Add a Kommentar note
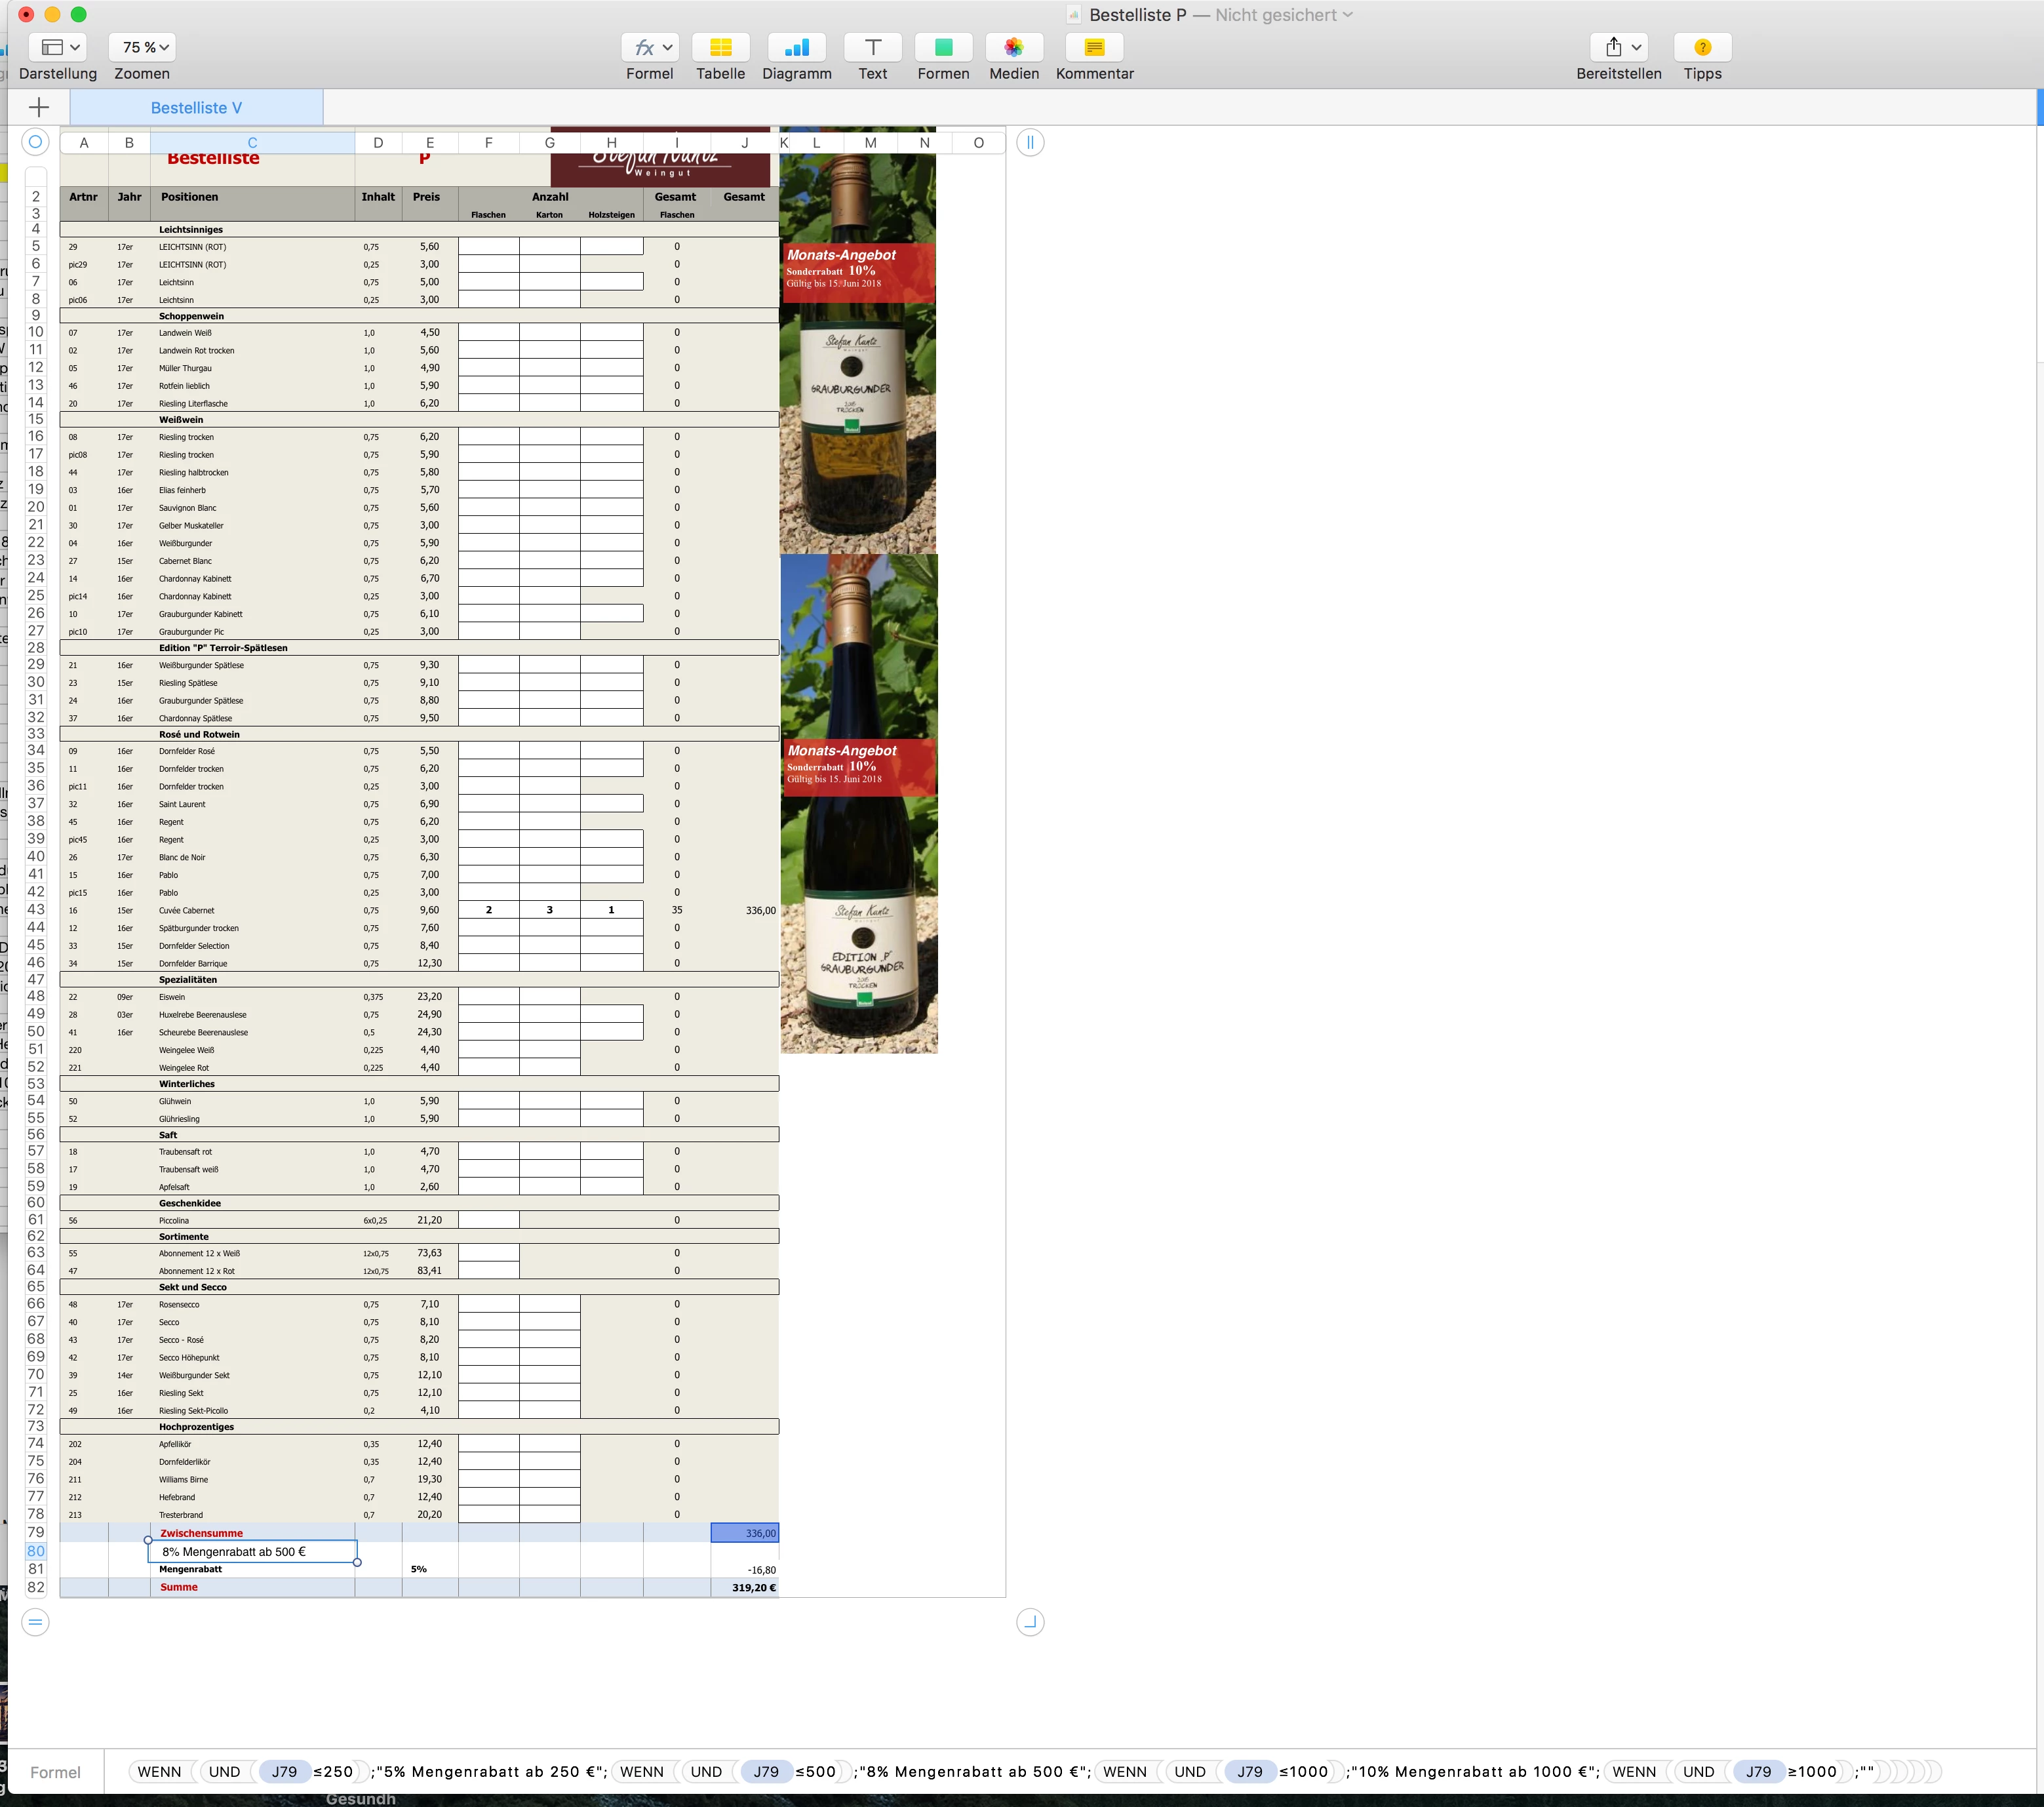 [x=1094, y=47]
